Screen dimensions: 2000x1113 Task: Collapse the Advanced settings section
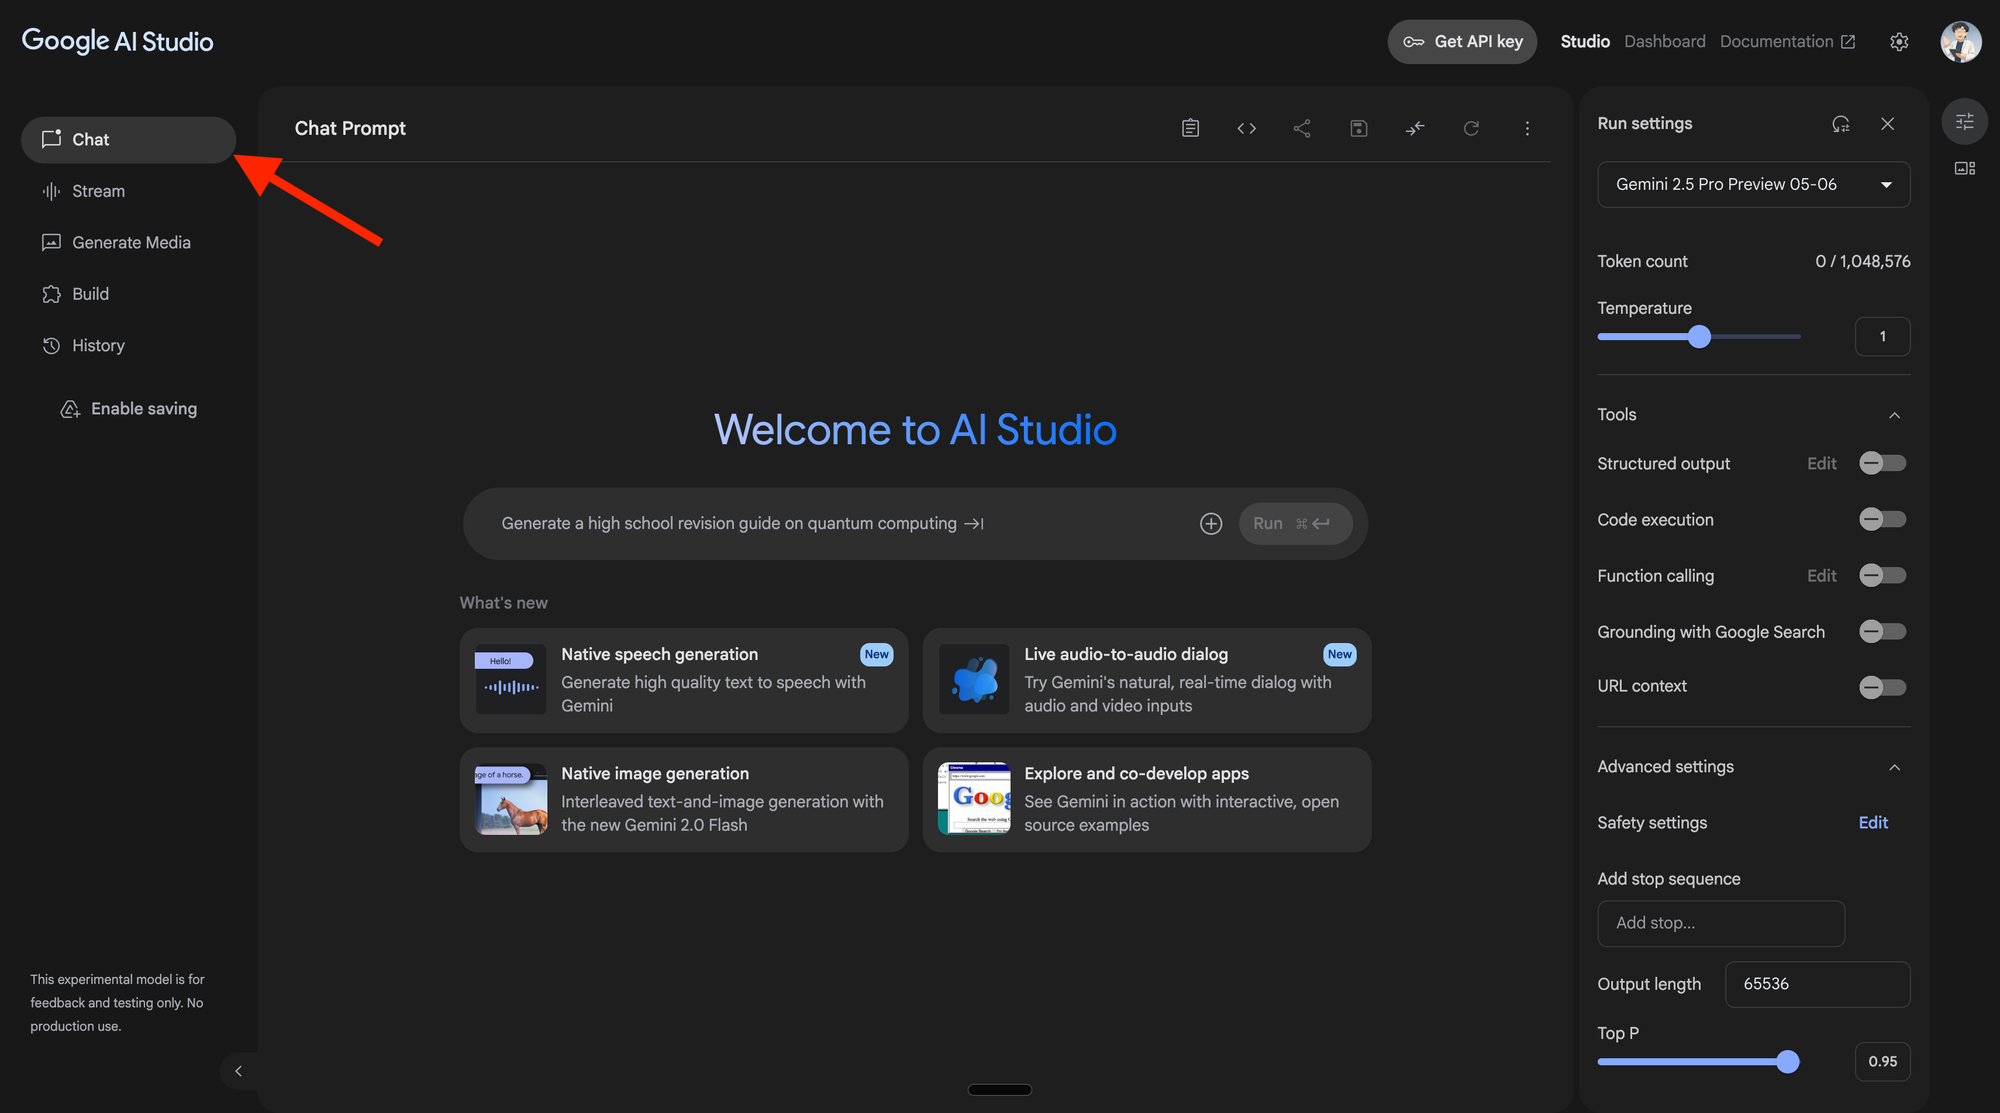pos(1894,767)
